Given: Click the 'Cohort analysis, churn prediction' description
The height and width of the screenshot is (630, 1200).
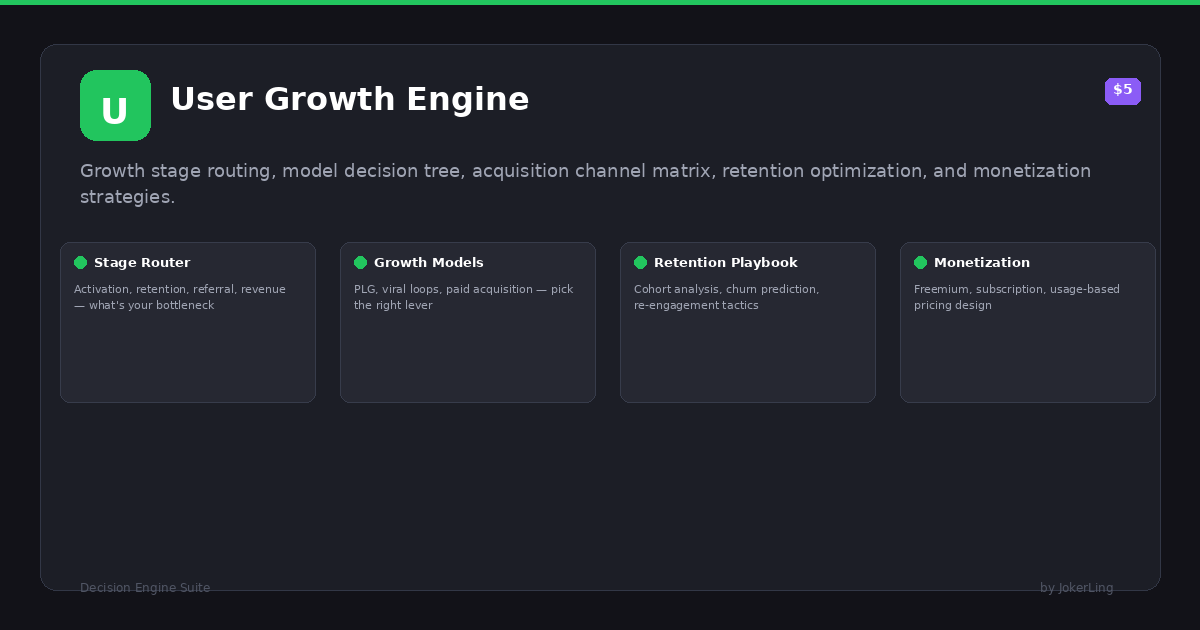Looking at the screenshot, I should (726, 297).
